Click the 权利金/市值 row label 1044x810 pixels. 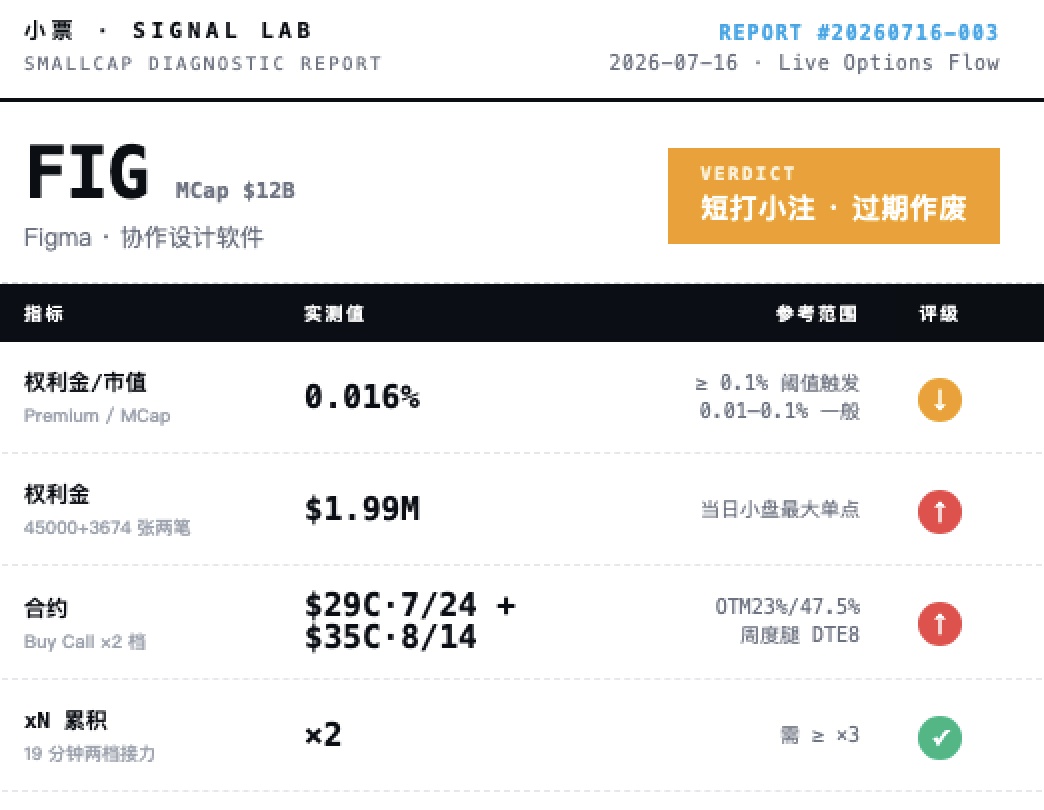click(85, 382)
